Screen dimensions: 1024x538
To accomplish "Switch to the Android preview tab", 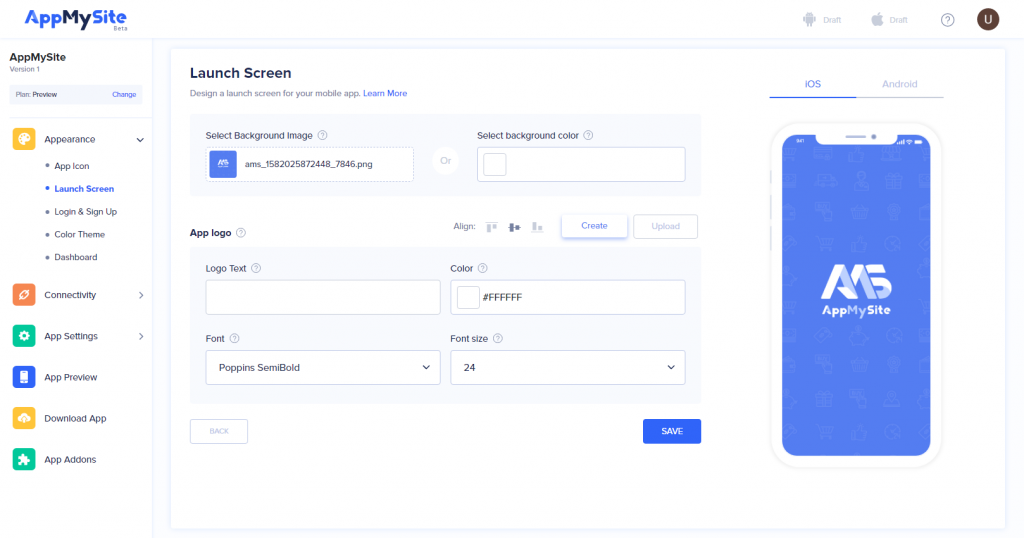I will pos(899,84).
